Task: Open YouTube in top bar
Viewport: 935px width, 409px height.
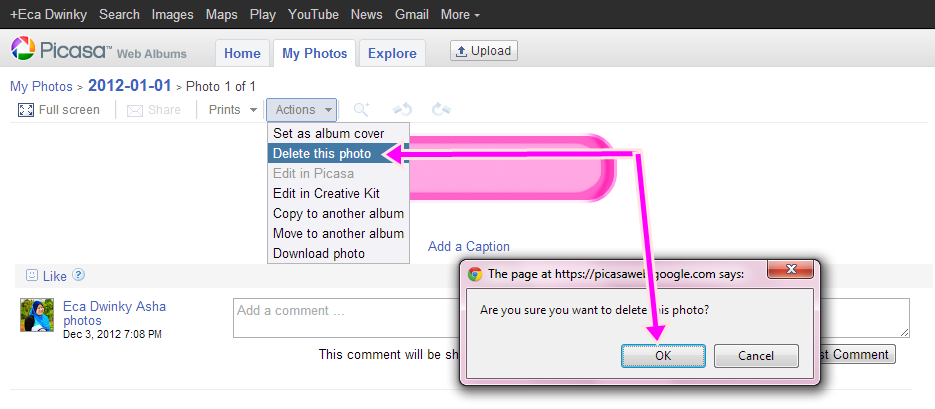Action: point(313,14)
